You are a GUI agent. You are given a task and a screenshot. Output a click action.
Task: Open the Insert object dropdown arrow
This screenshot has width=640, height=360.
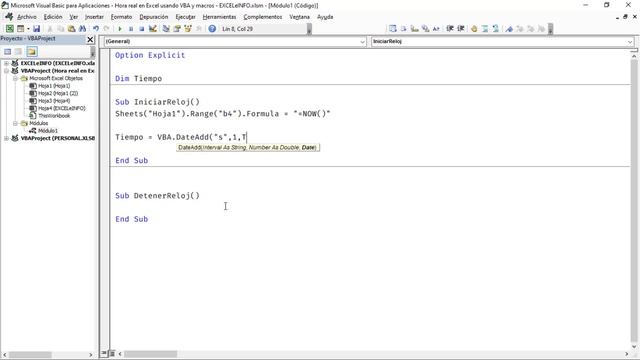point(28,29)
